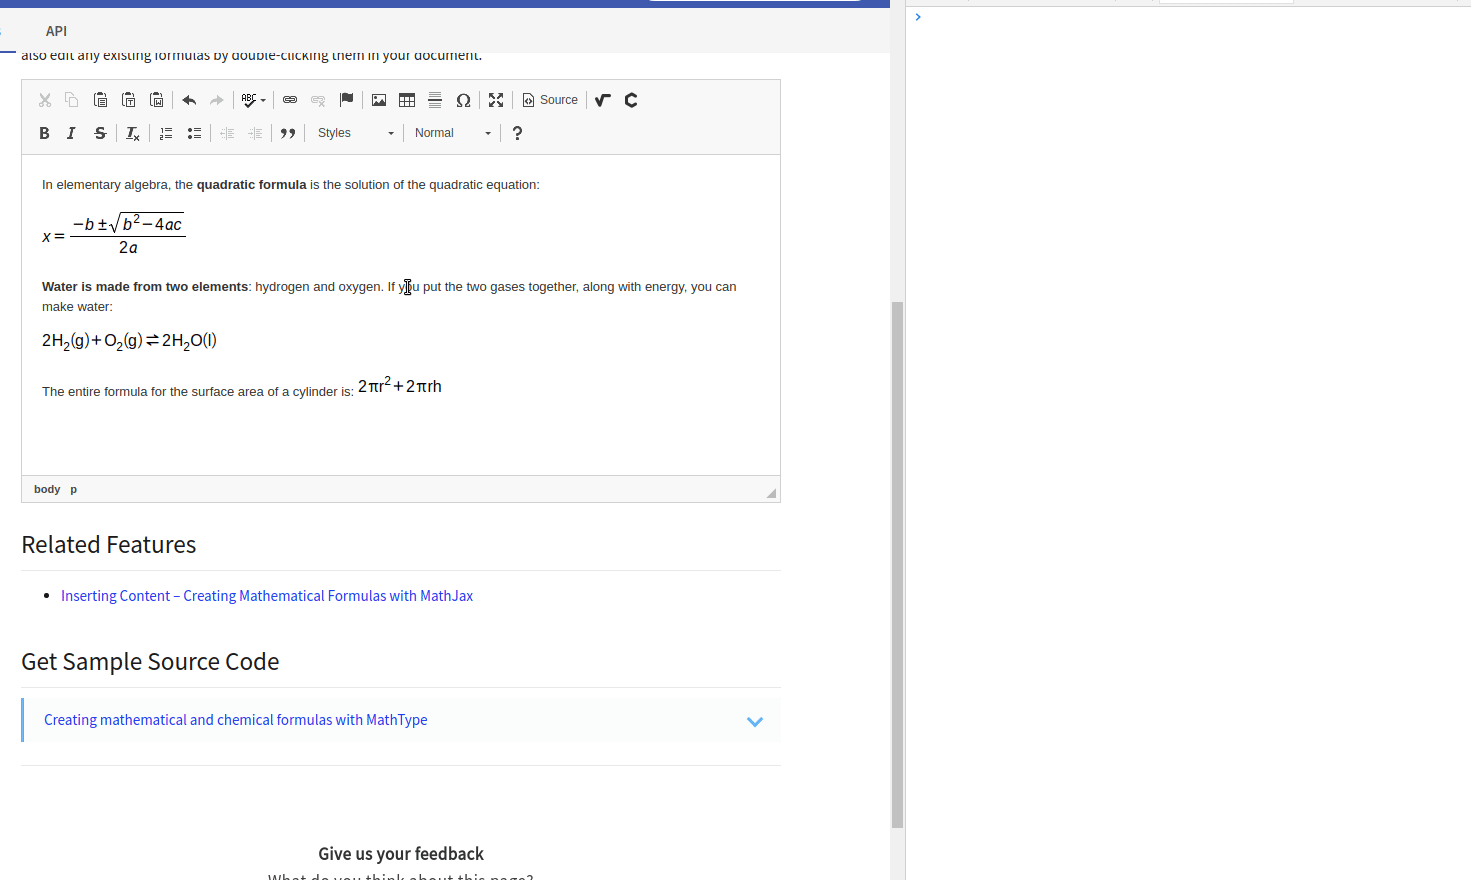
Task: Open the Styles dropdown
Action: coord(355,132)
